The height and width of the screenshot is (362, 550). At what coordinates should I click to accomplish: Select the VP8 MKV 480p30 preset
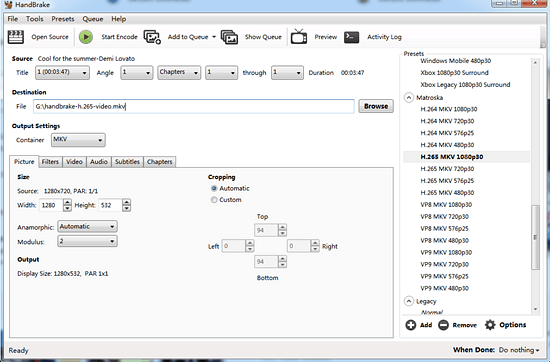coord(444,241)
